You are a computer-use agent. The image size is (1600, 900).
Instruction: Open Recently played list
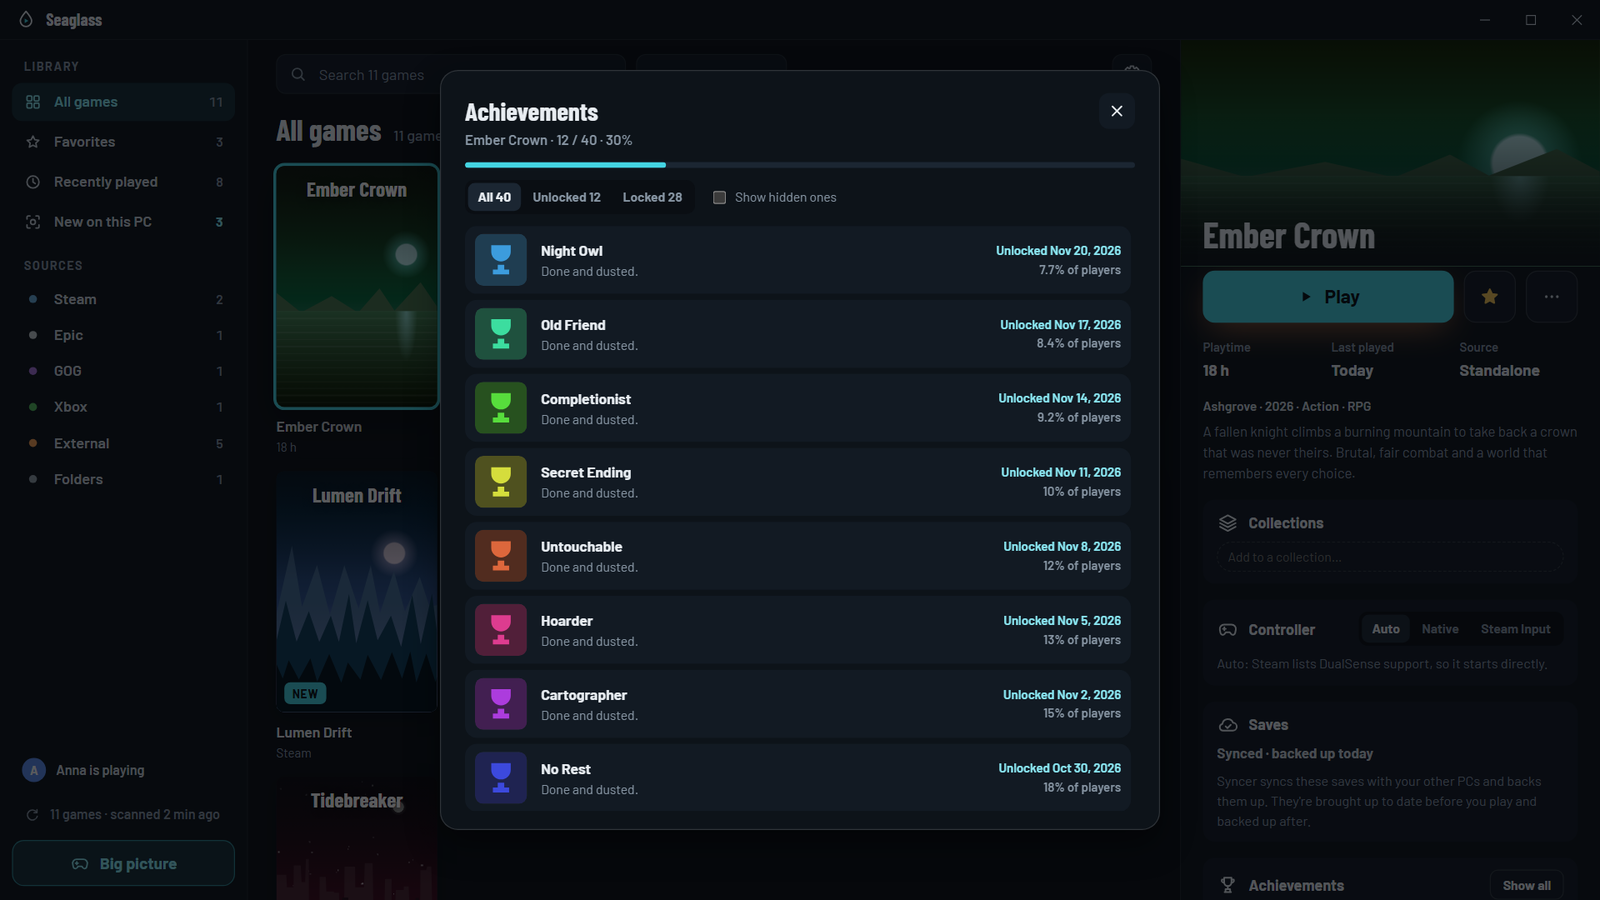[123, 182]
